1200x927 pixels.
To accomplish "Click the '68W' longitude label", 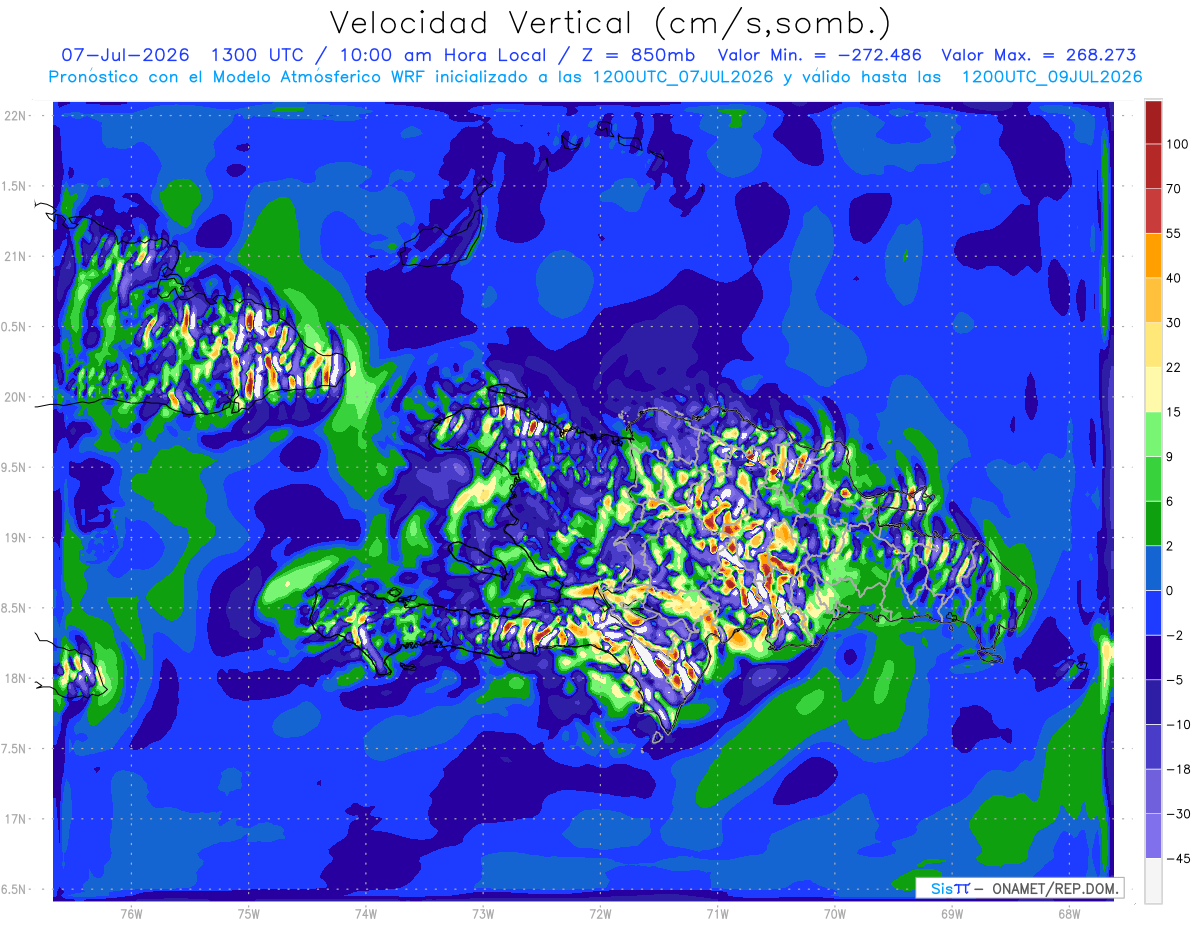I will click(x=1068, y=914).
